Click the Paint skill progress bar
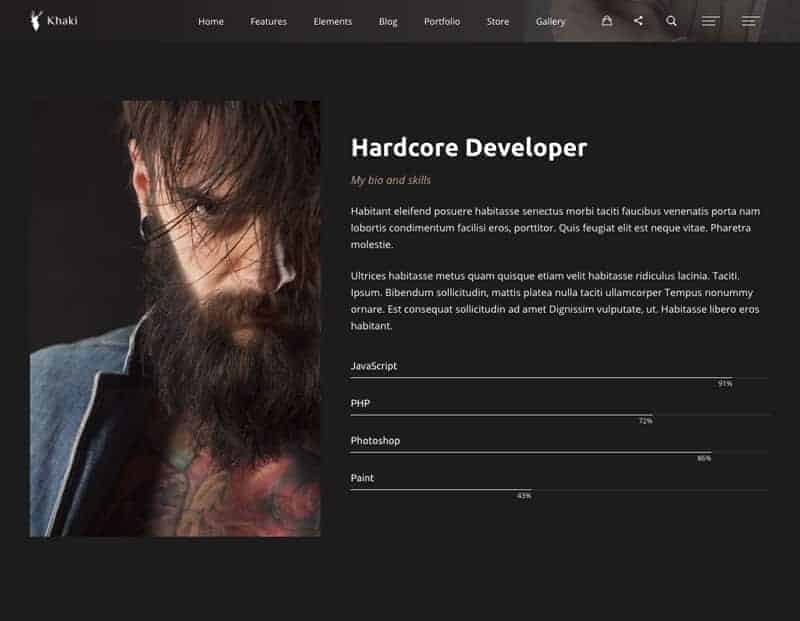The height and width of the screenshot is (621, 800). coord(440,490)
